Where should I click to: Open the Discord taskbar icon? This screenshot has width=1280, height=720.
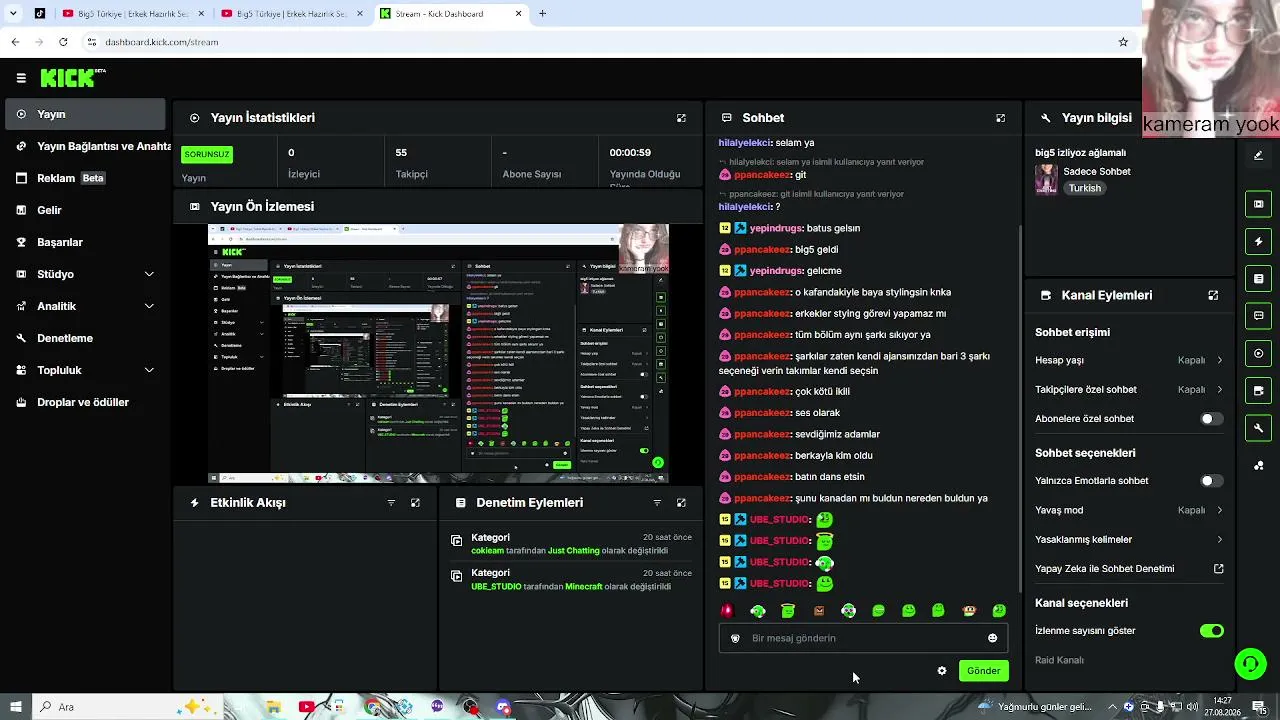pos(503,707)
